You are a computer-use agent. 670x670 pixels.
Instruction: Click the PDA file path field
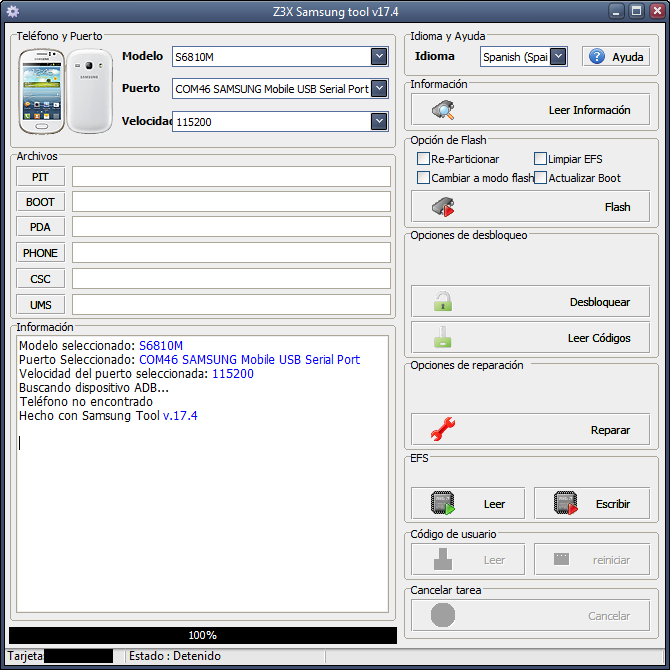point(231,227)
